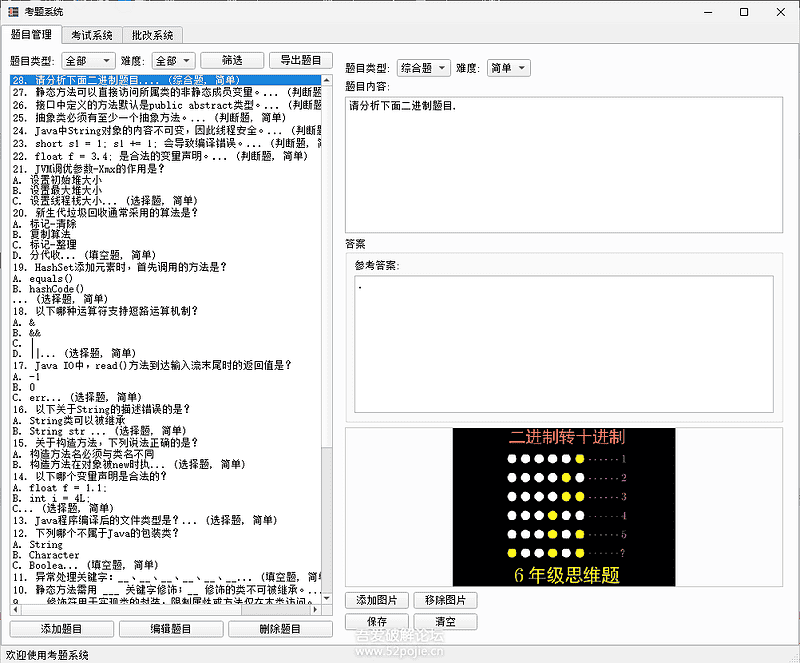Select question 26 about 接口 public abstract

[166, 105]
